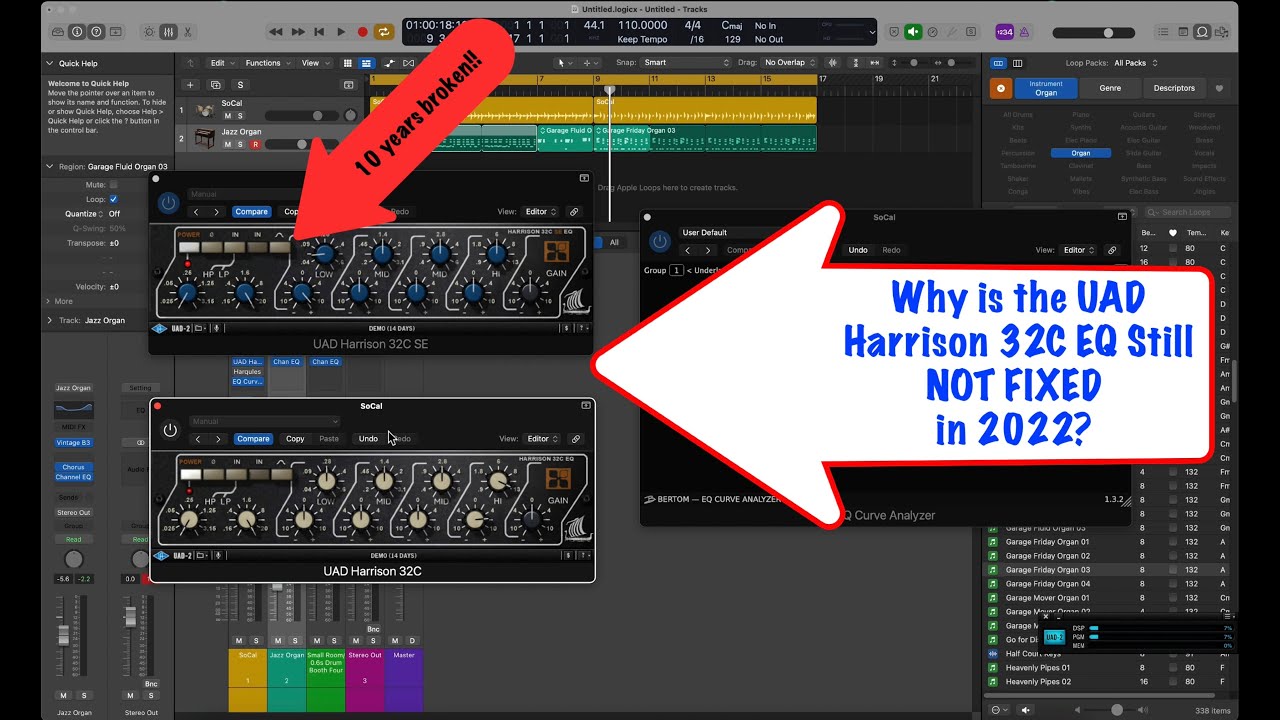Select the Heavenly Pipes 01 loop

coord(1038,668)
